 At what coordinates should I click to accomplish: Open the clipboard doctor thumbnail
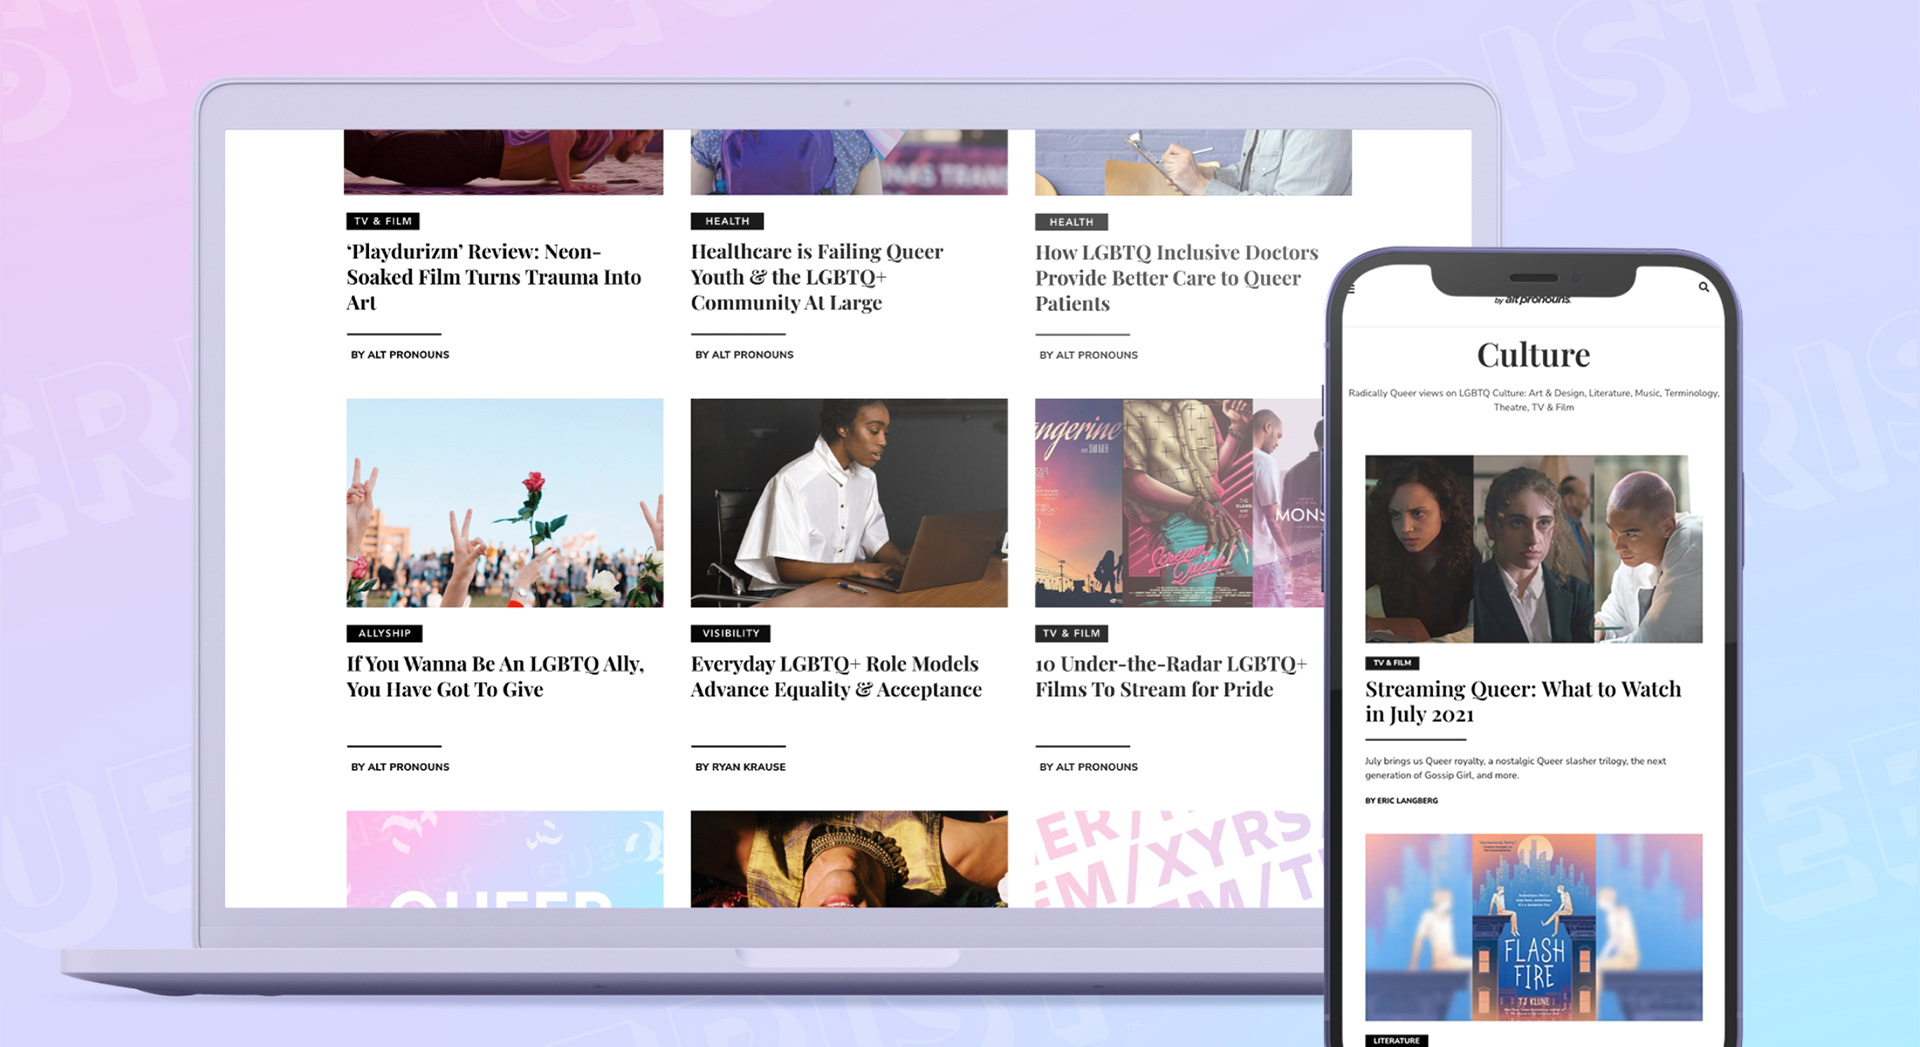coord(1193,162)
